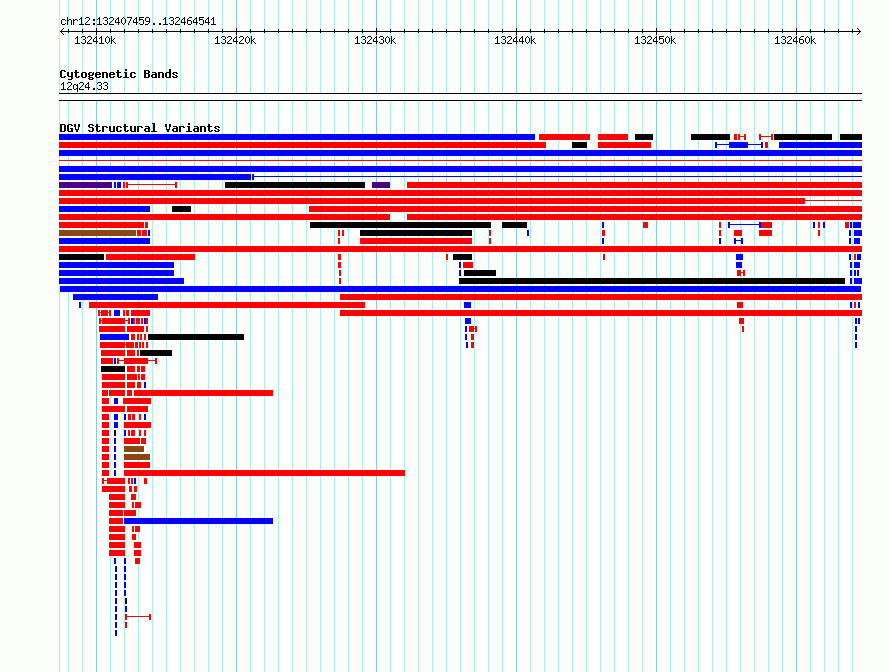Select the first-row blue variant ending near 132441k
Viewport: 890px width, 672px height.
pyautogui.click(x=297, y=137)
